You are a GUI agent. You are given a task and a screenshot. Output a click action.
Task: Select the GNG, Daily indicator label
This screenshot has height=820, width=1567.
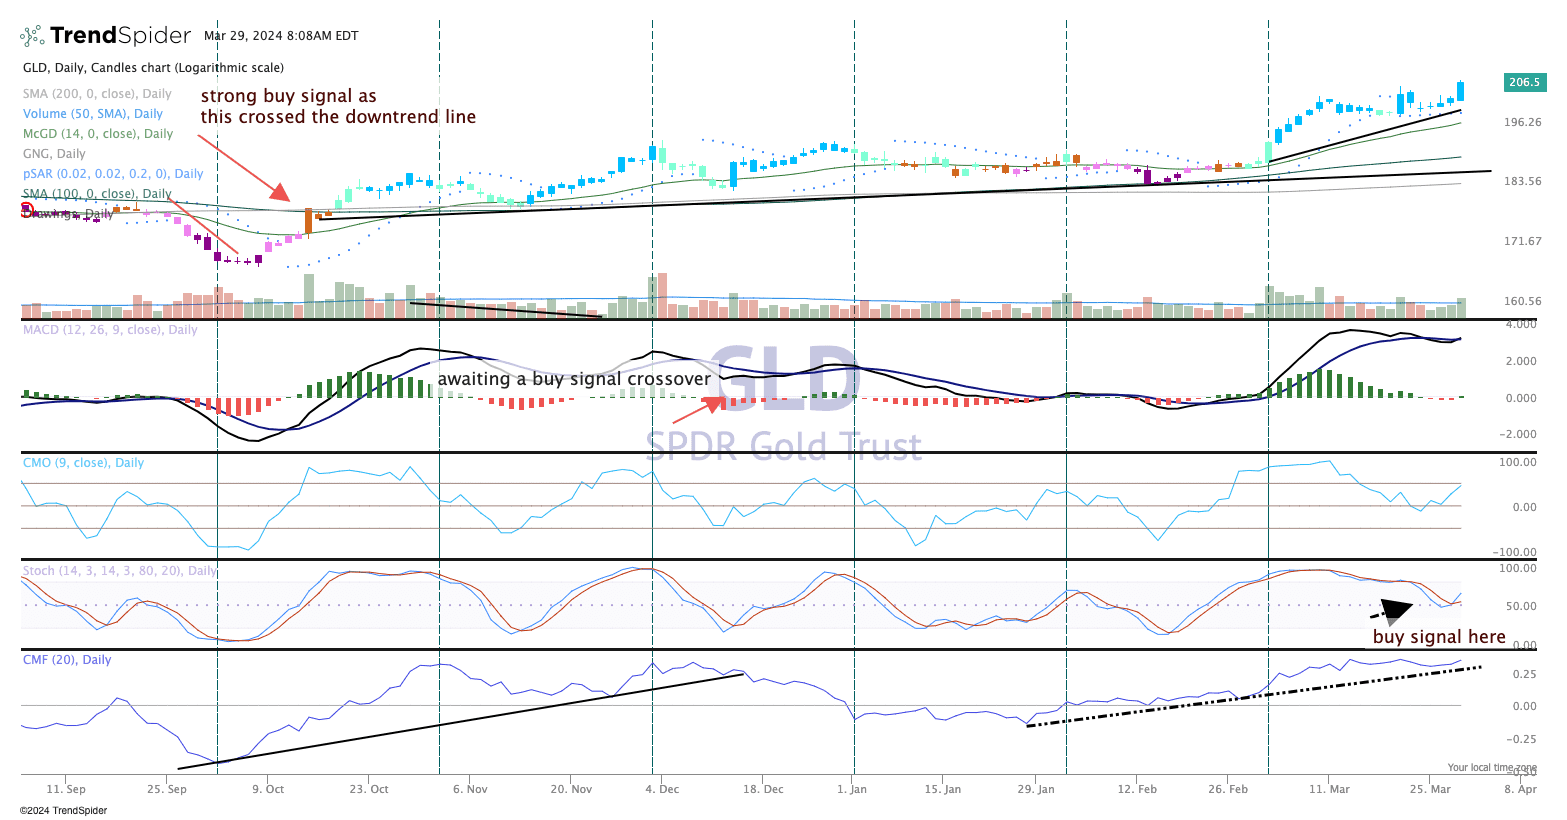pyautogui.click(x=54, y=154)
